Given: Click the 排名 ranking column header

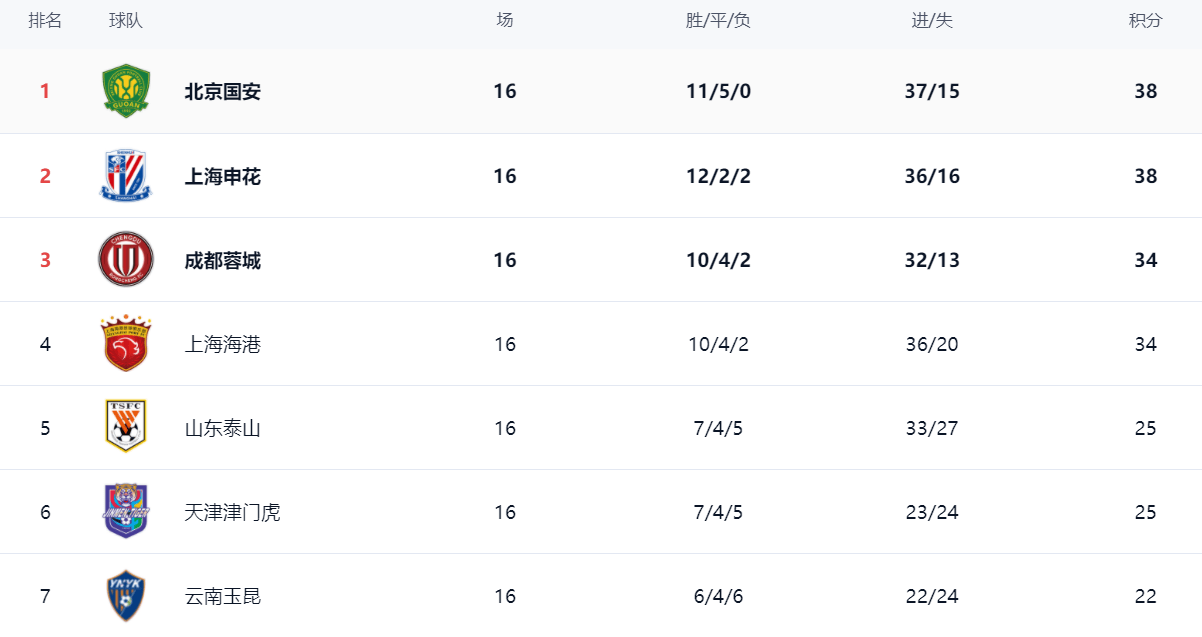Looking at the screenshot, I should click(x=45, y=20).
